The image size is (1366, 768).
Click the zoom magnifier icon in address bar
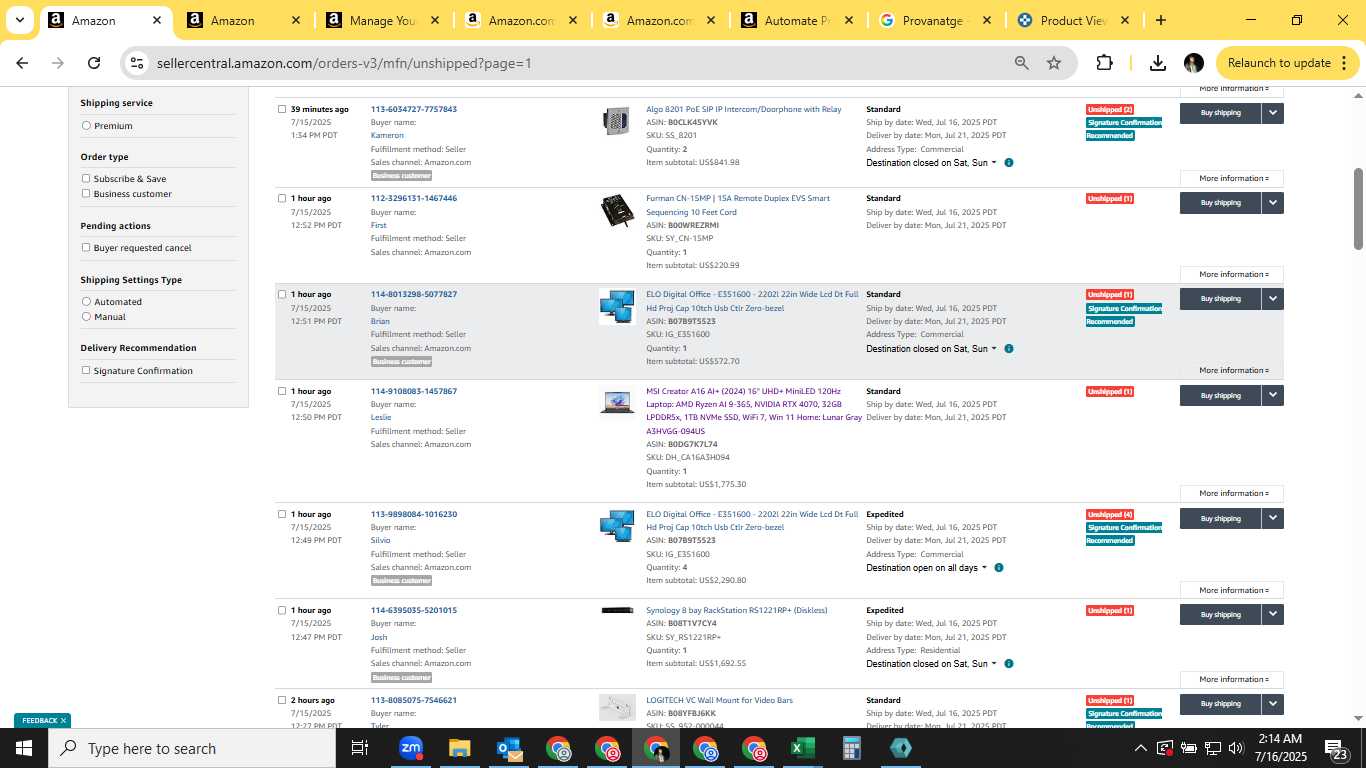click(x=1021, y=63)
